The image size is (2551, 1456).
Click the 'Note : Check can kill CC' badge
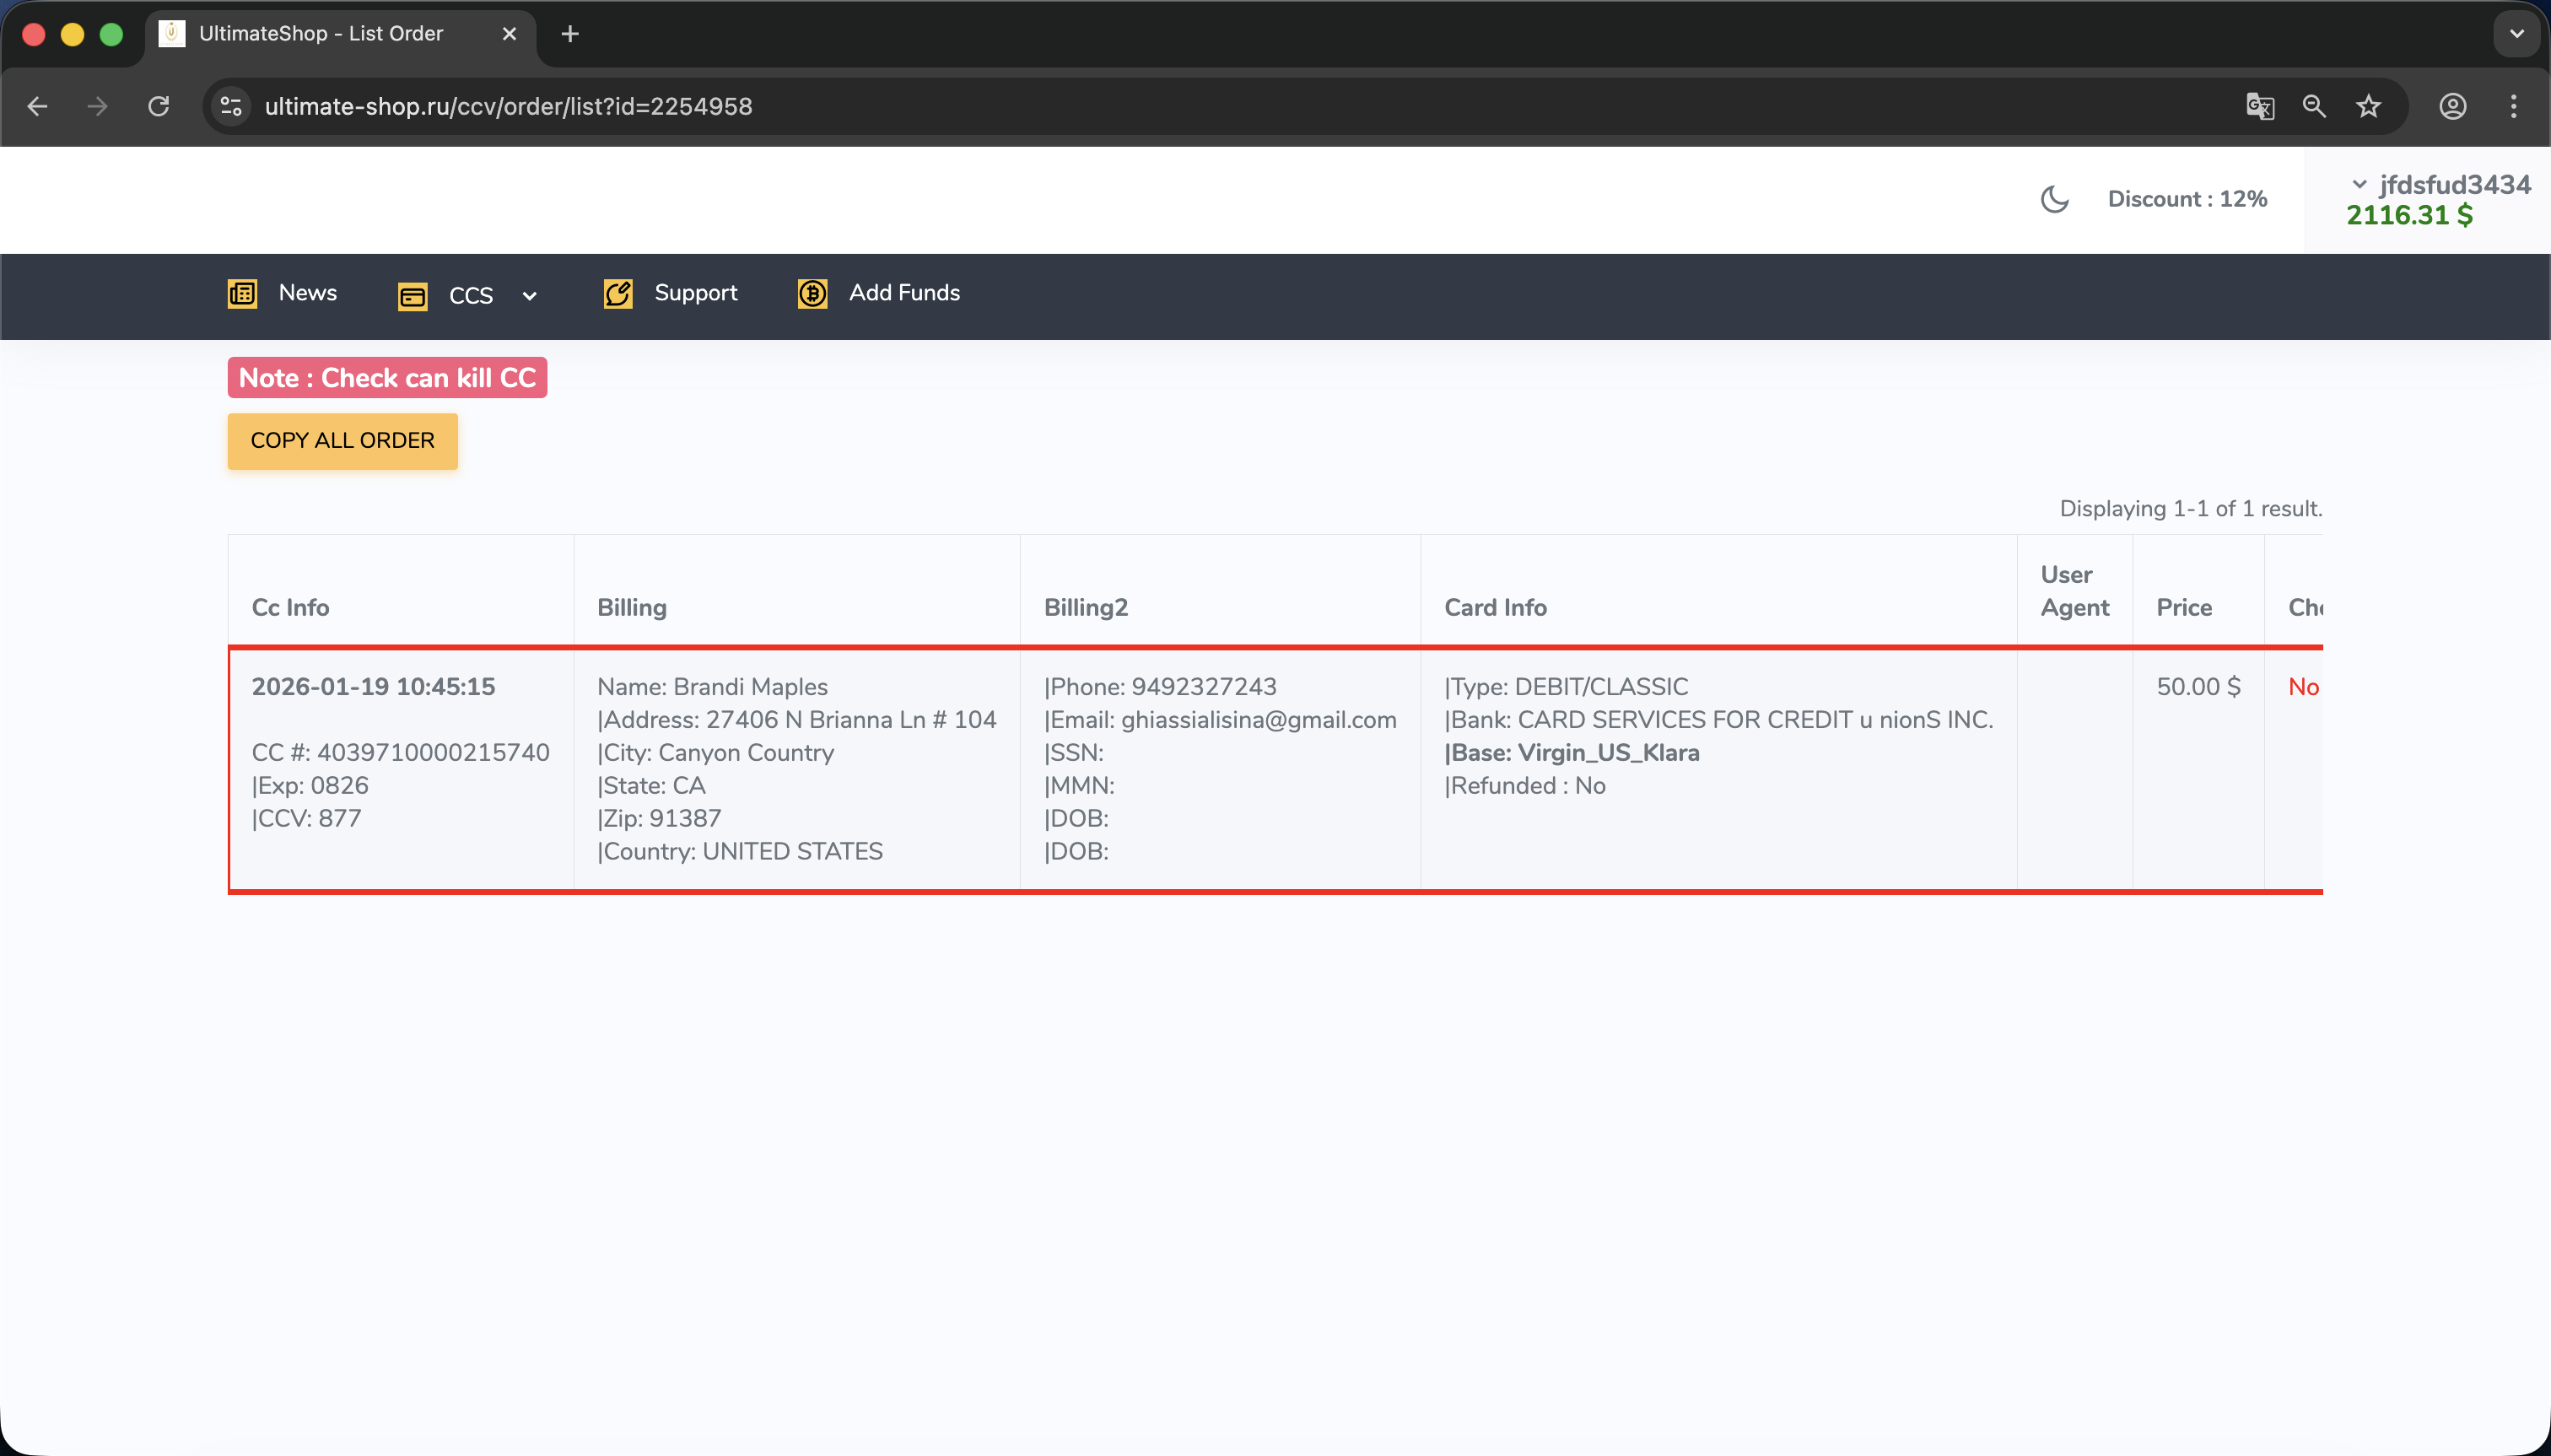tap(387, 378)
